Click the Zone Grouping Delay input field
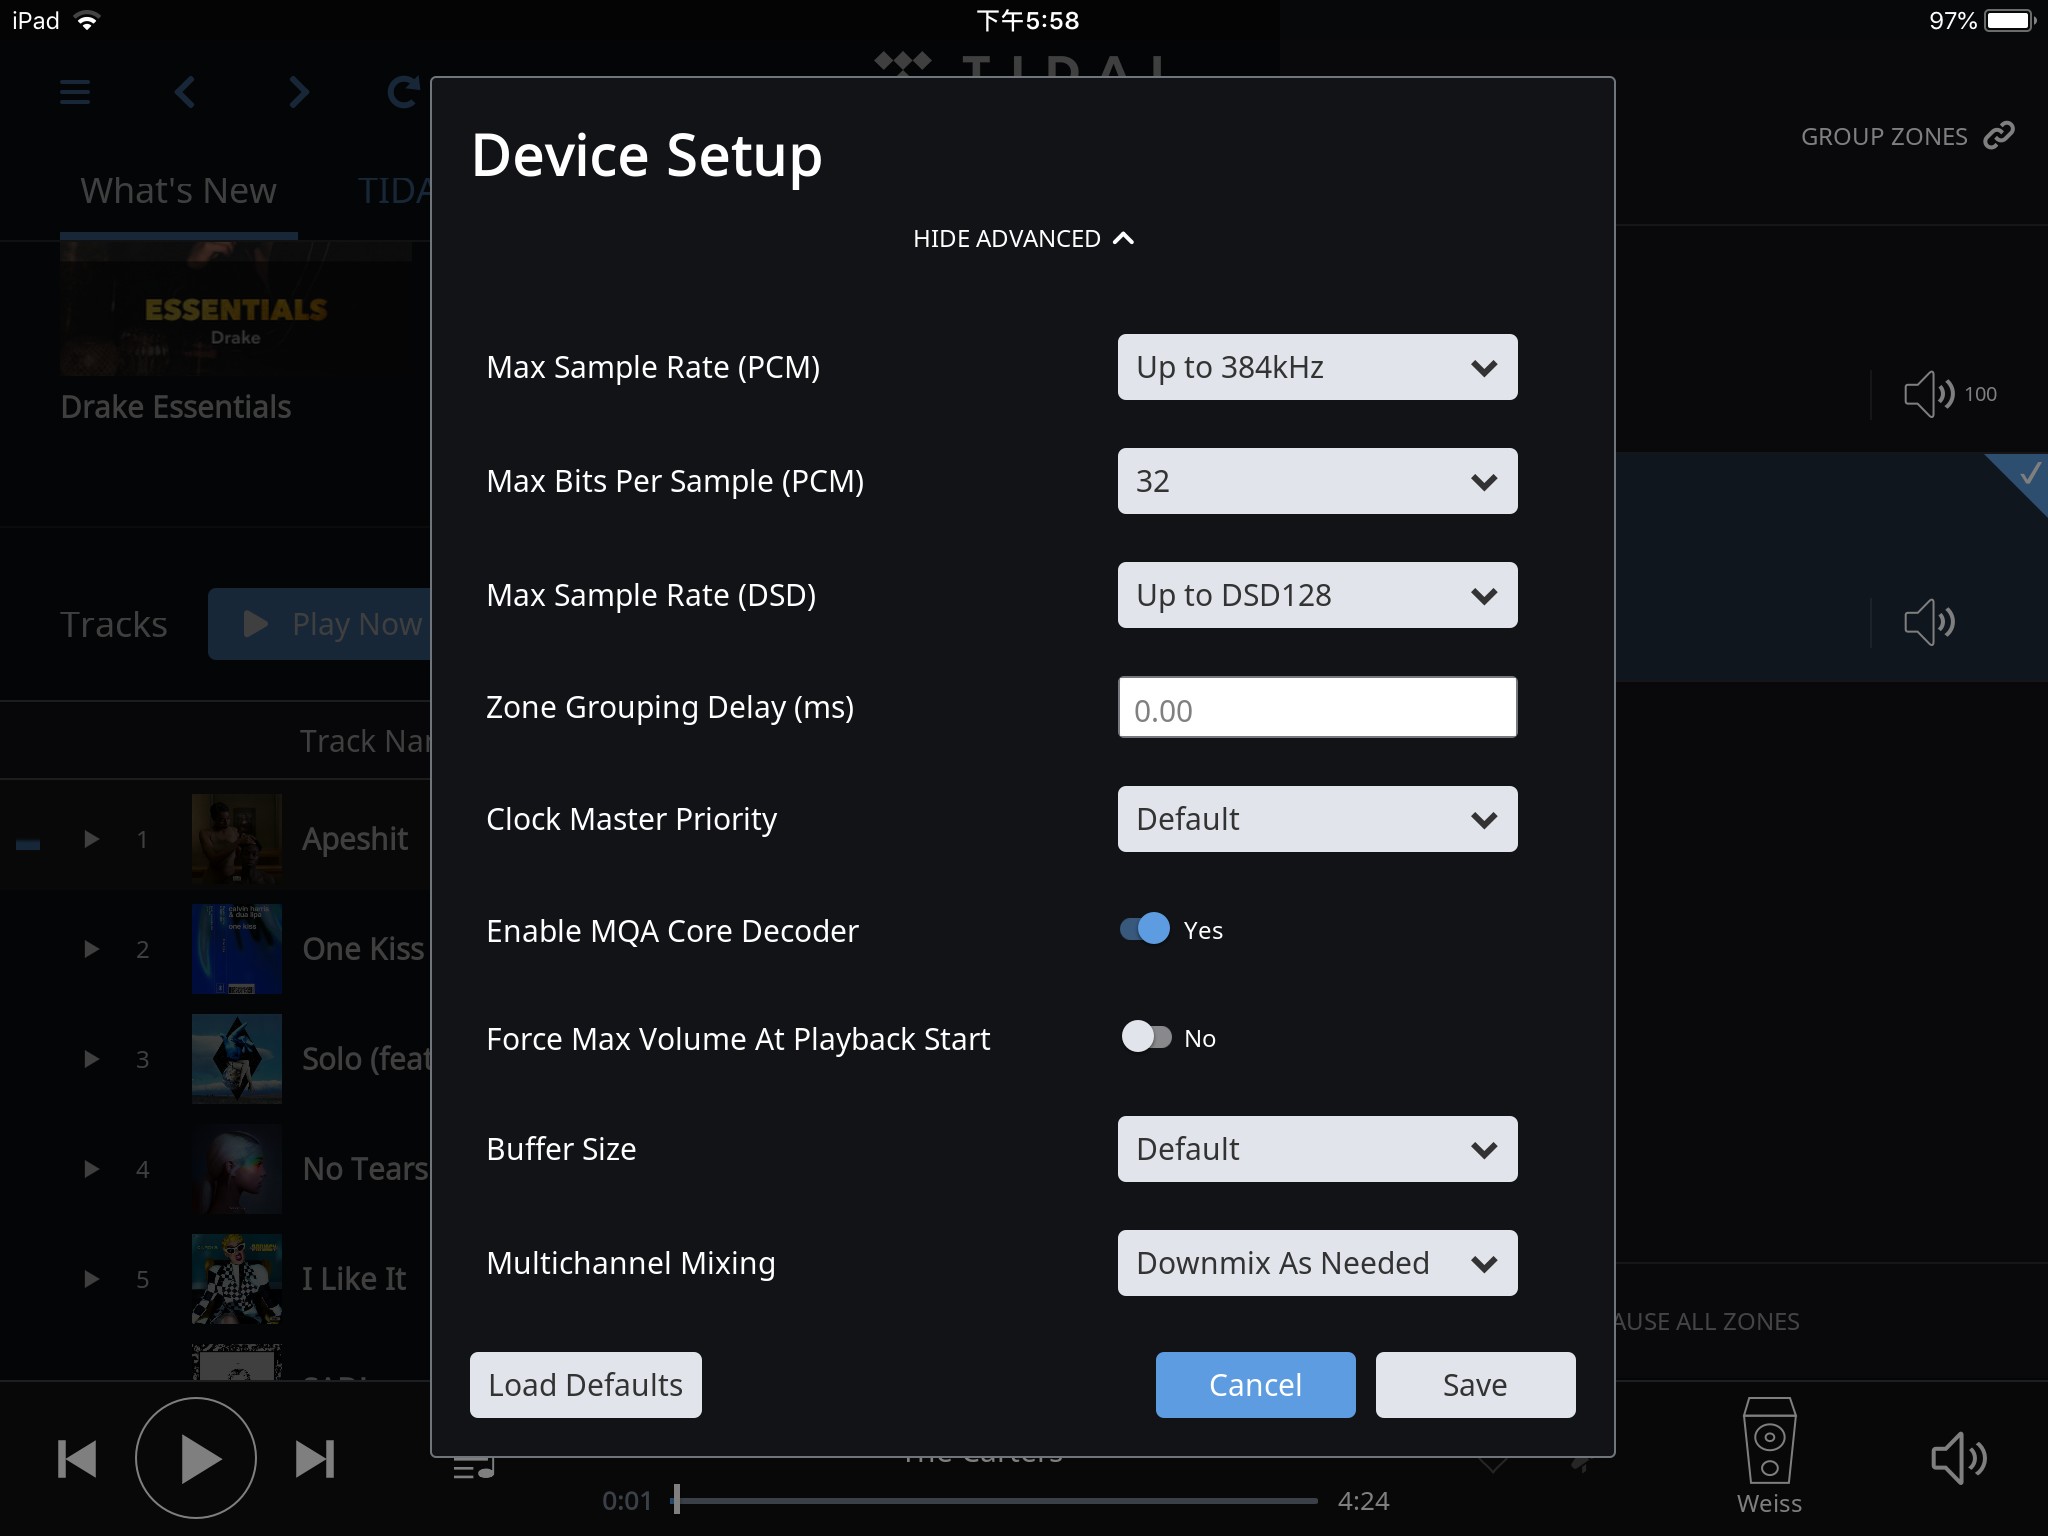This screenshot has width=2048, height=1536. click(x=1317, y=707)
